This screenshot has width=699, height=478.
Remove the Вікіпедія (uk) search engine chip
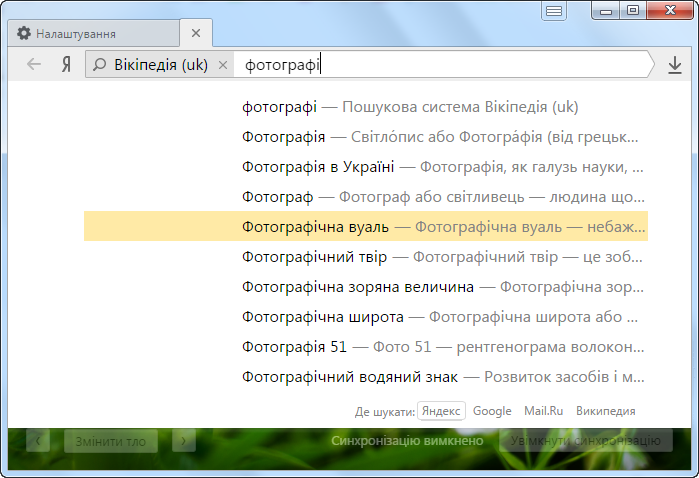click(223, 65)
